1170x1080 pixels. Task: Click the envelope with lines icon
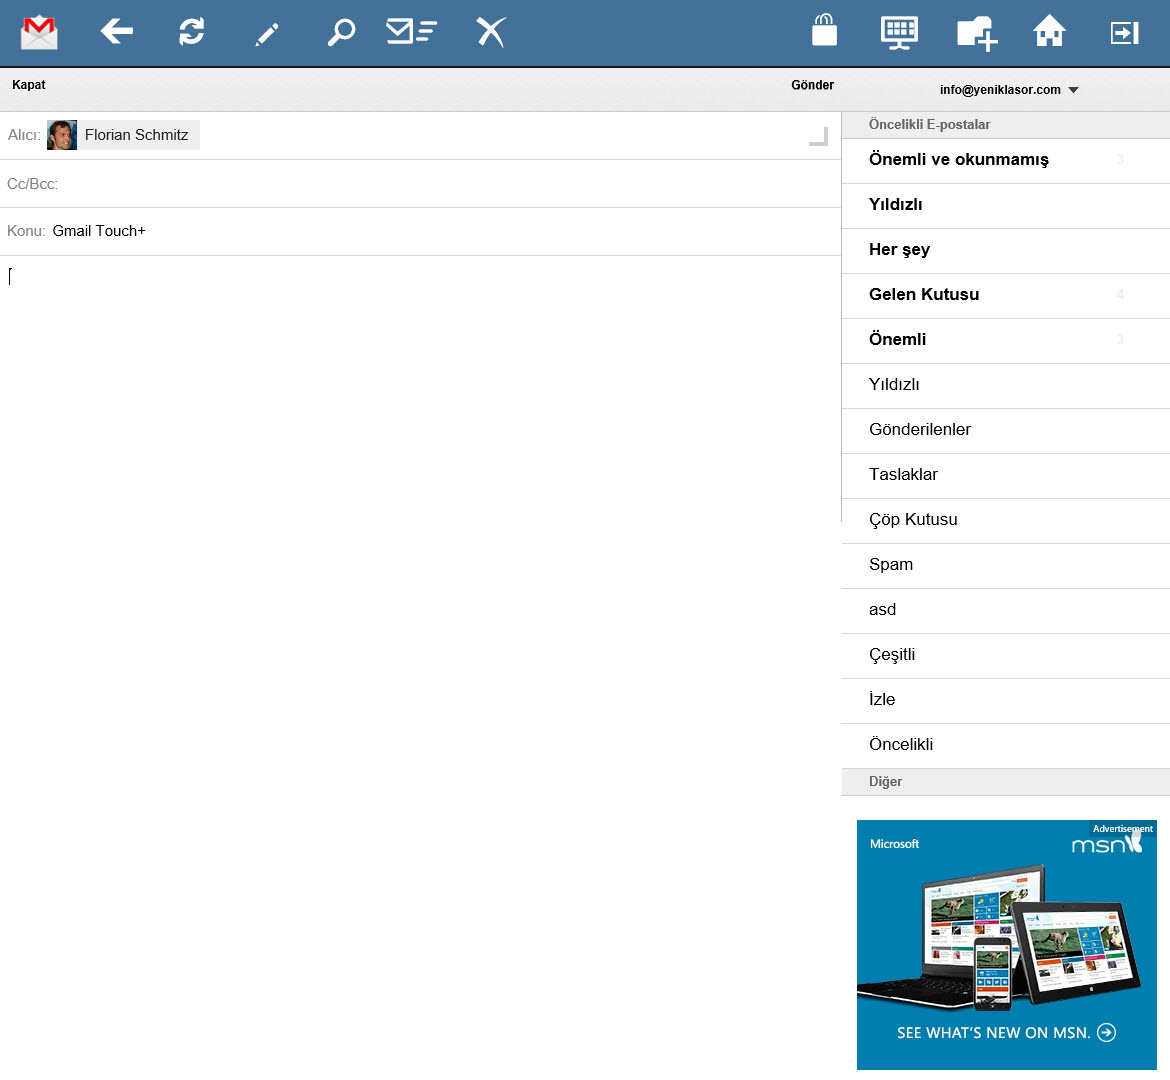point(411,32)
